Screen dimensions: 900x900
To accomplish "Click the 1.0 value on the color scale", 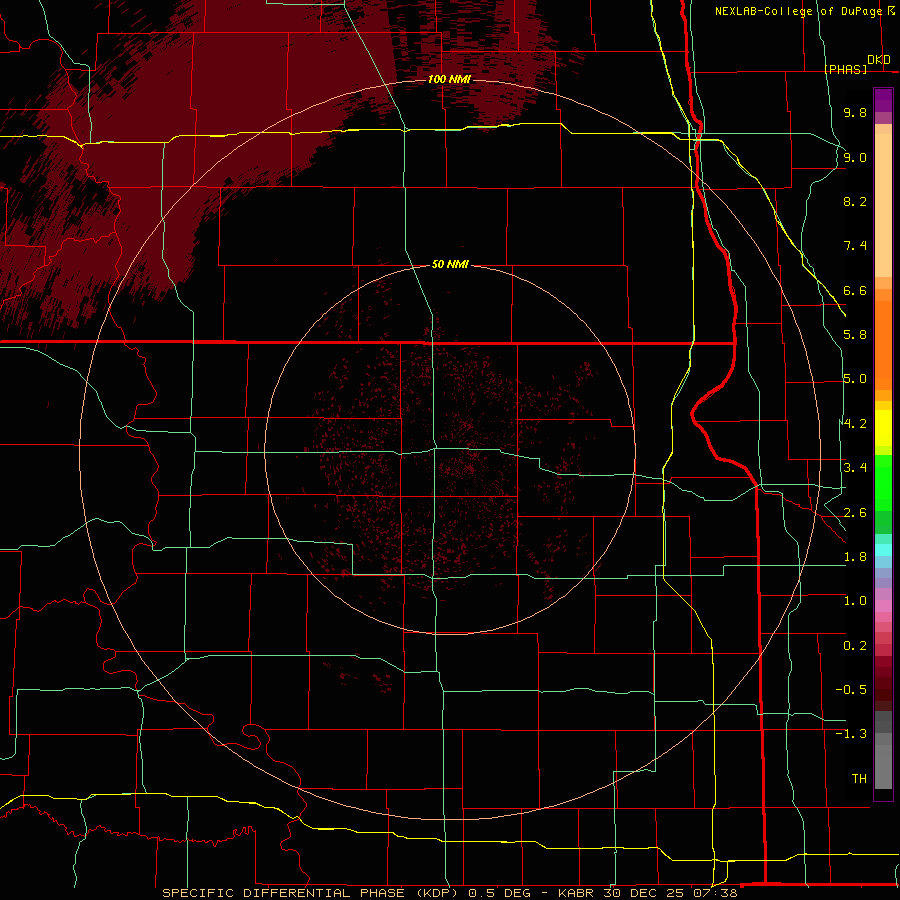I will tap(855, 601).
